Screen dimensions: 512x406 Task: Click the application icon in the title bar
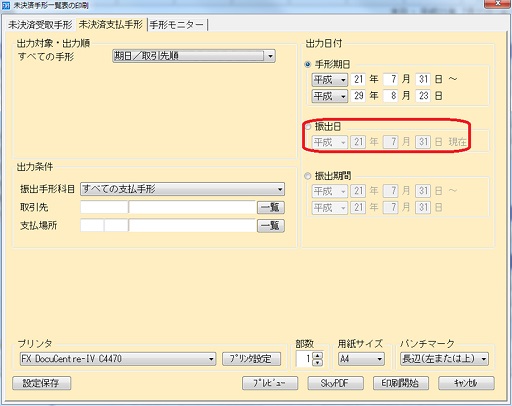pyautogui.click(x=6, y=6)
